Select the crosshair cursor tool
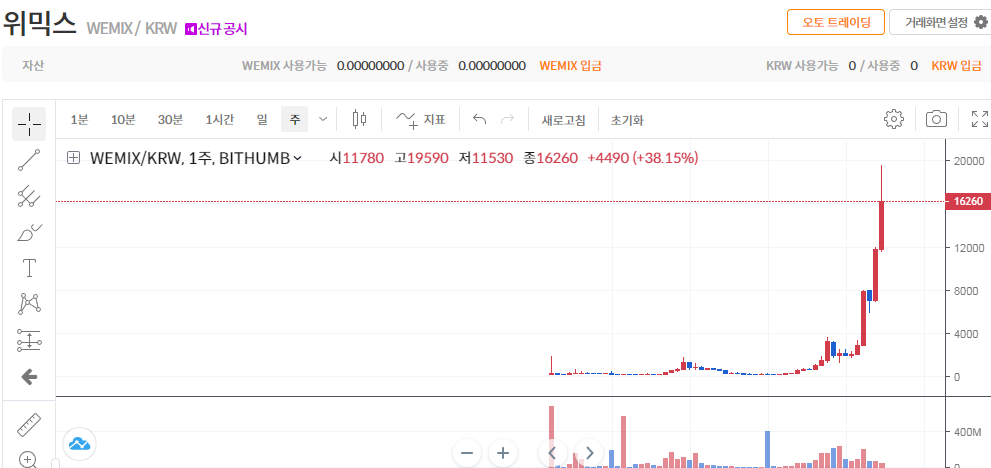The height and width of the screenshot is (468, 991). pos(29,124)
